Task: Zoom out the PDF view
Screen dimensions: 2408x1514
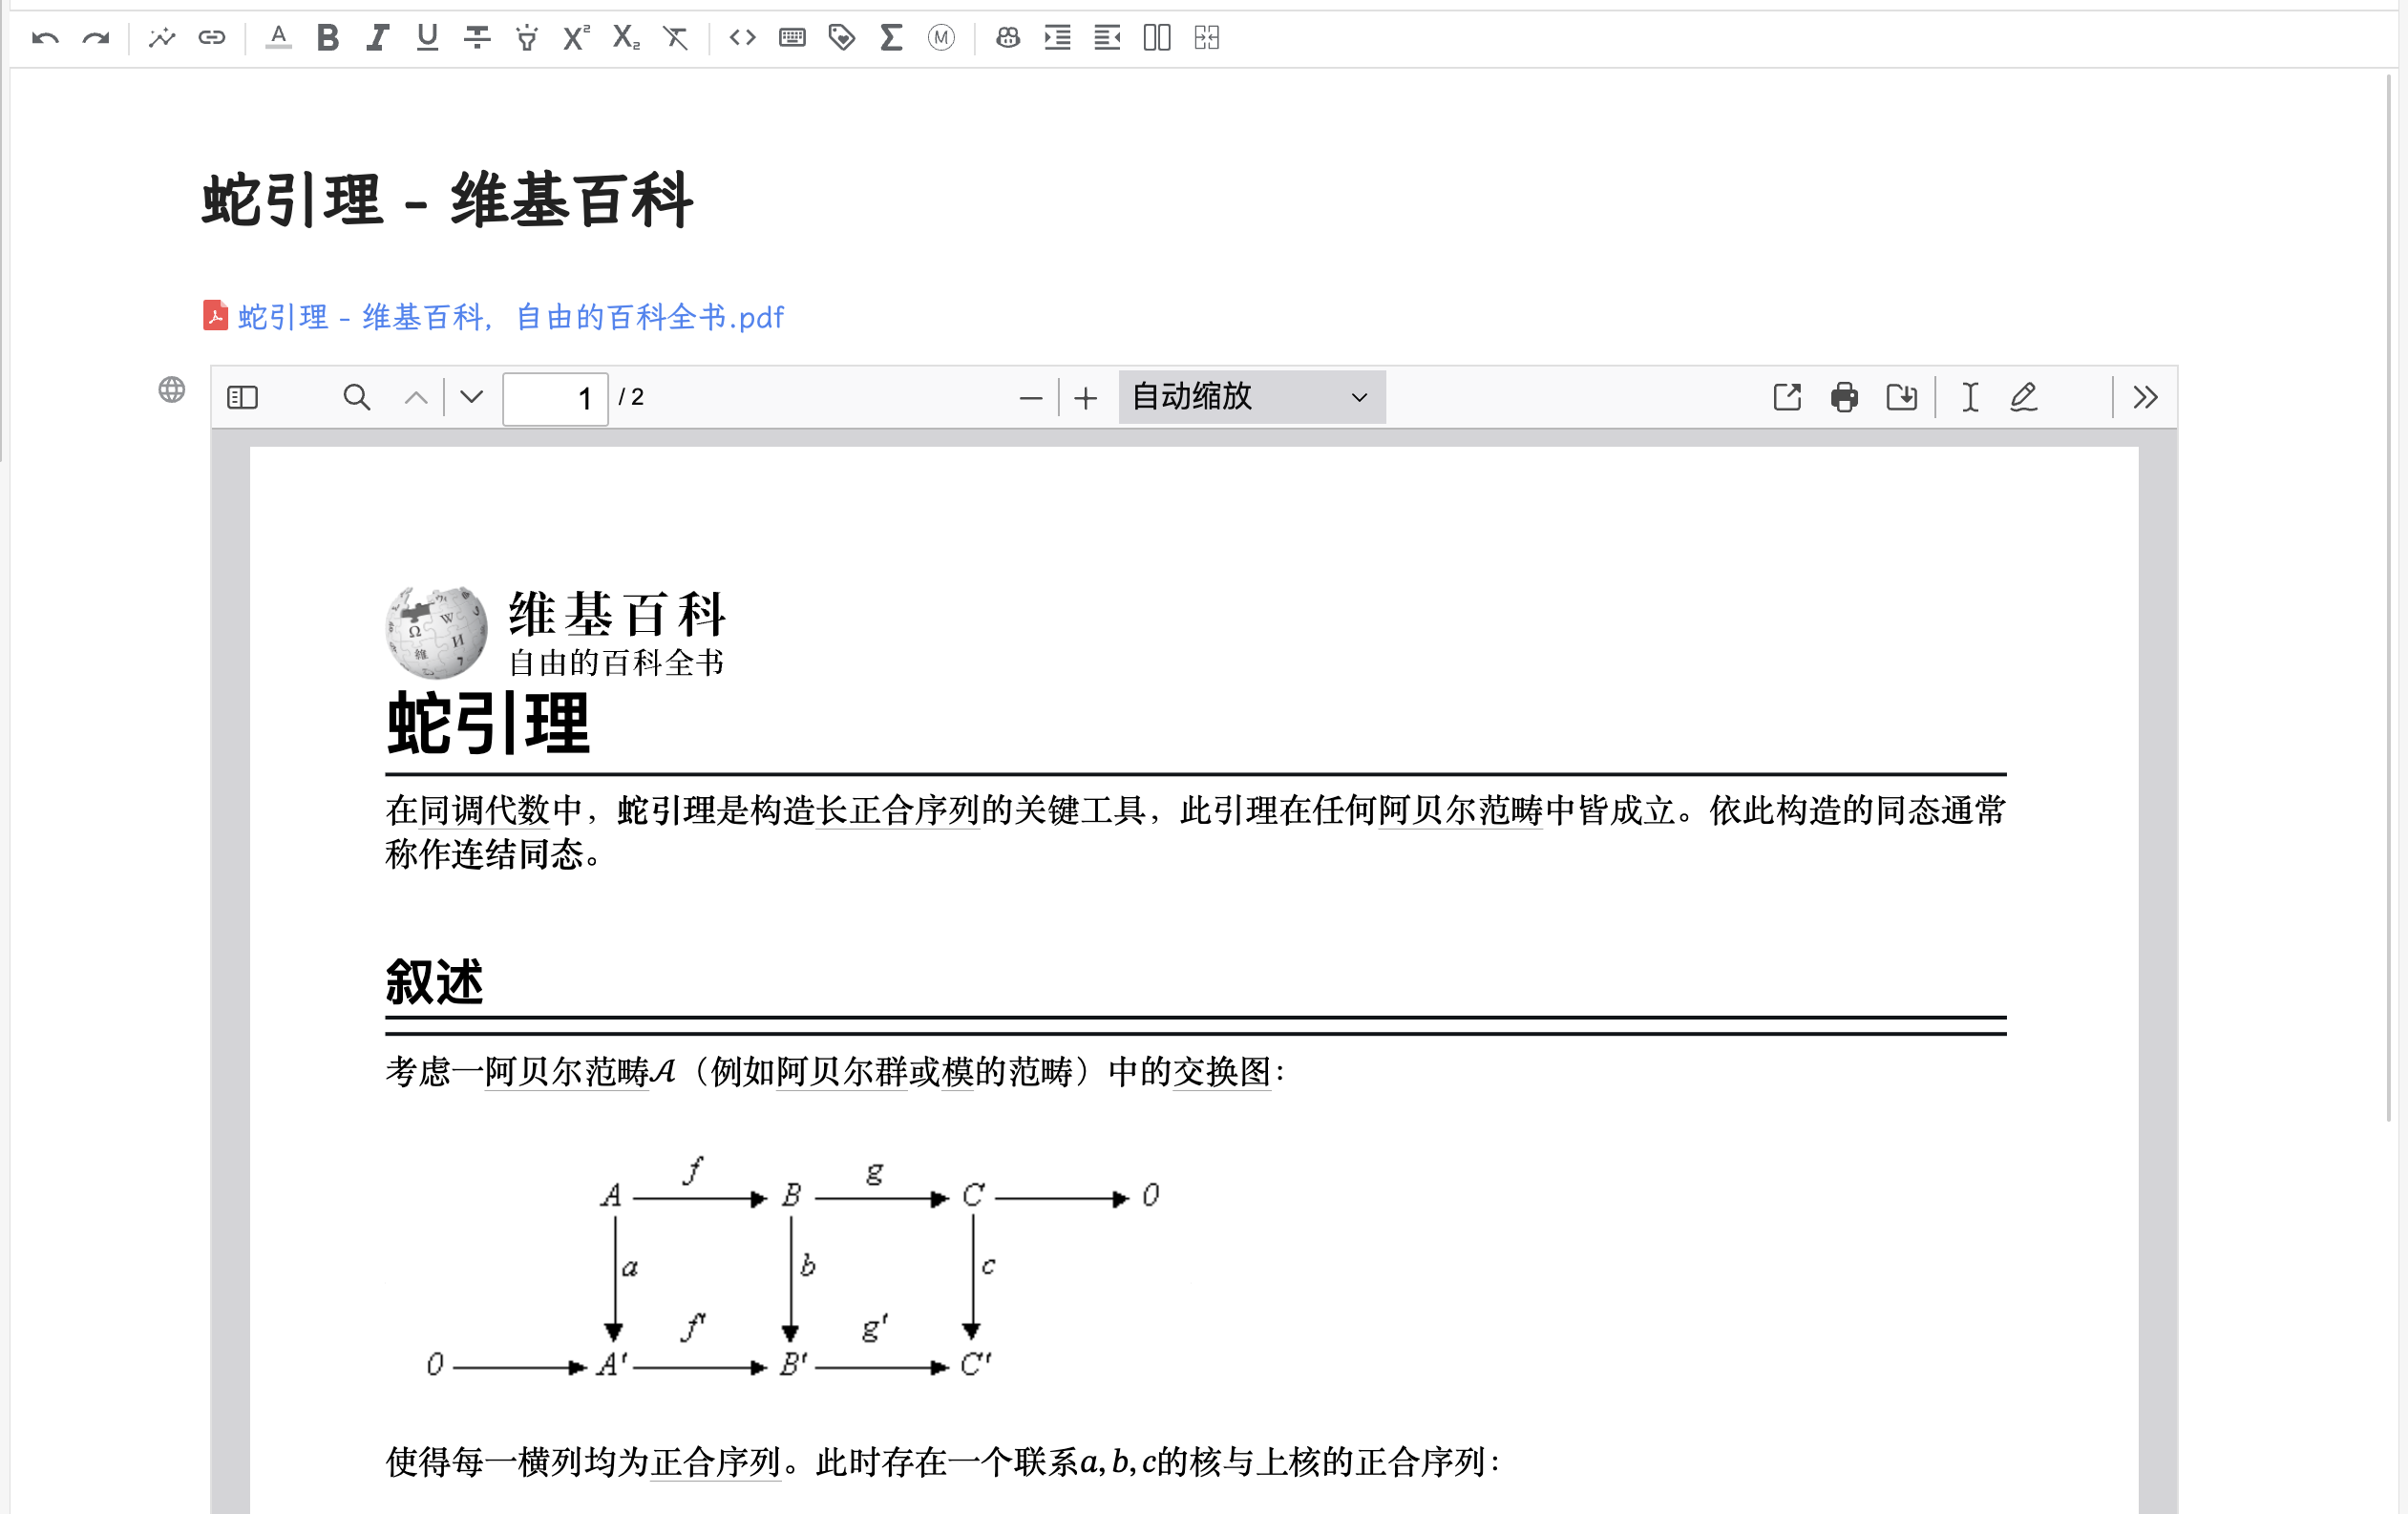Action: [x=1032, y=397]
